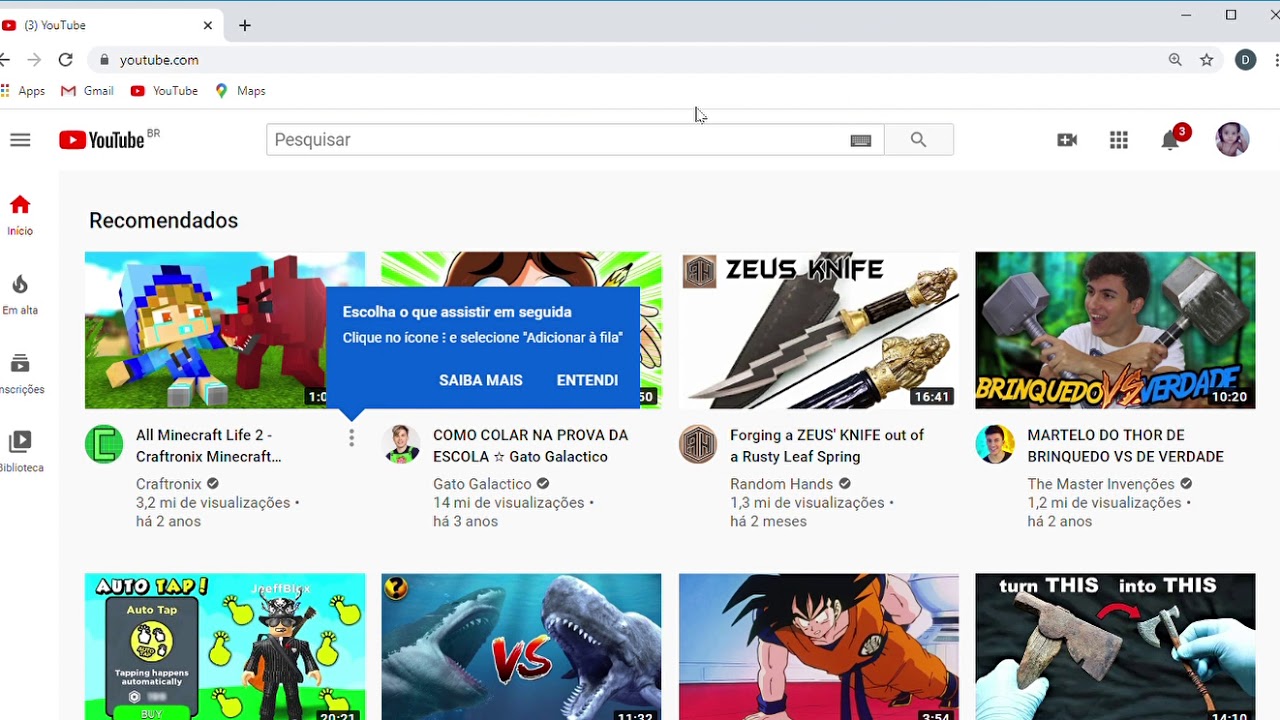Reload the page in Chrome
Screen dimensions: 1280x720
click(x=65, y=60)
